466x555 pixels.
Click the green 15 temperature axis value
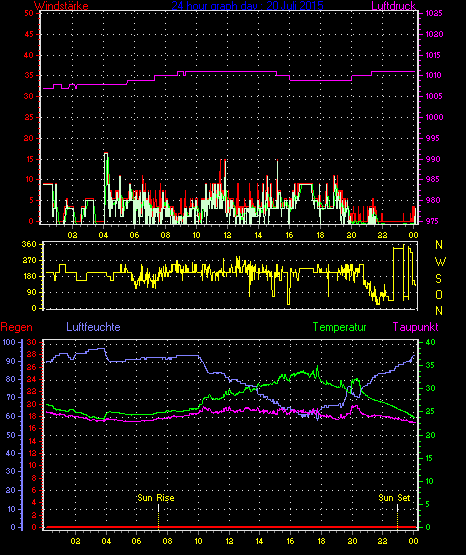pos(429,458)
